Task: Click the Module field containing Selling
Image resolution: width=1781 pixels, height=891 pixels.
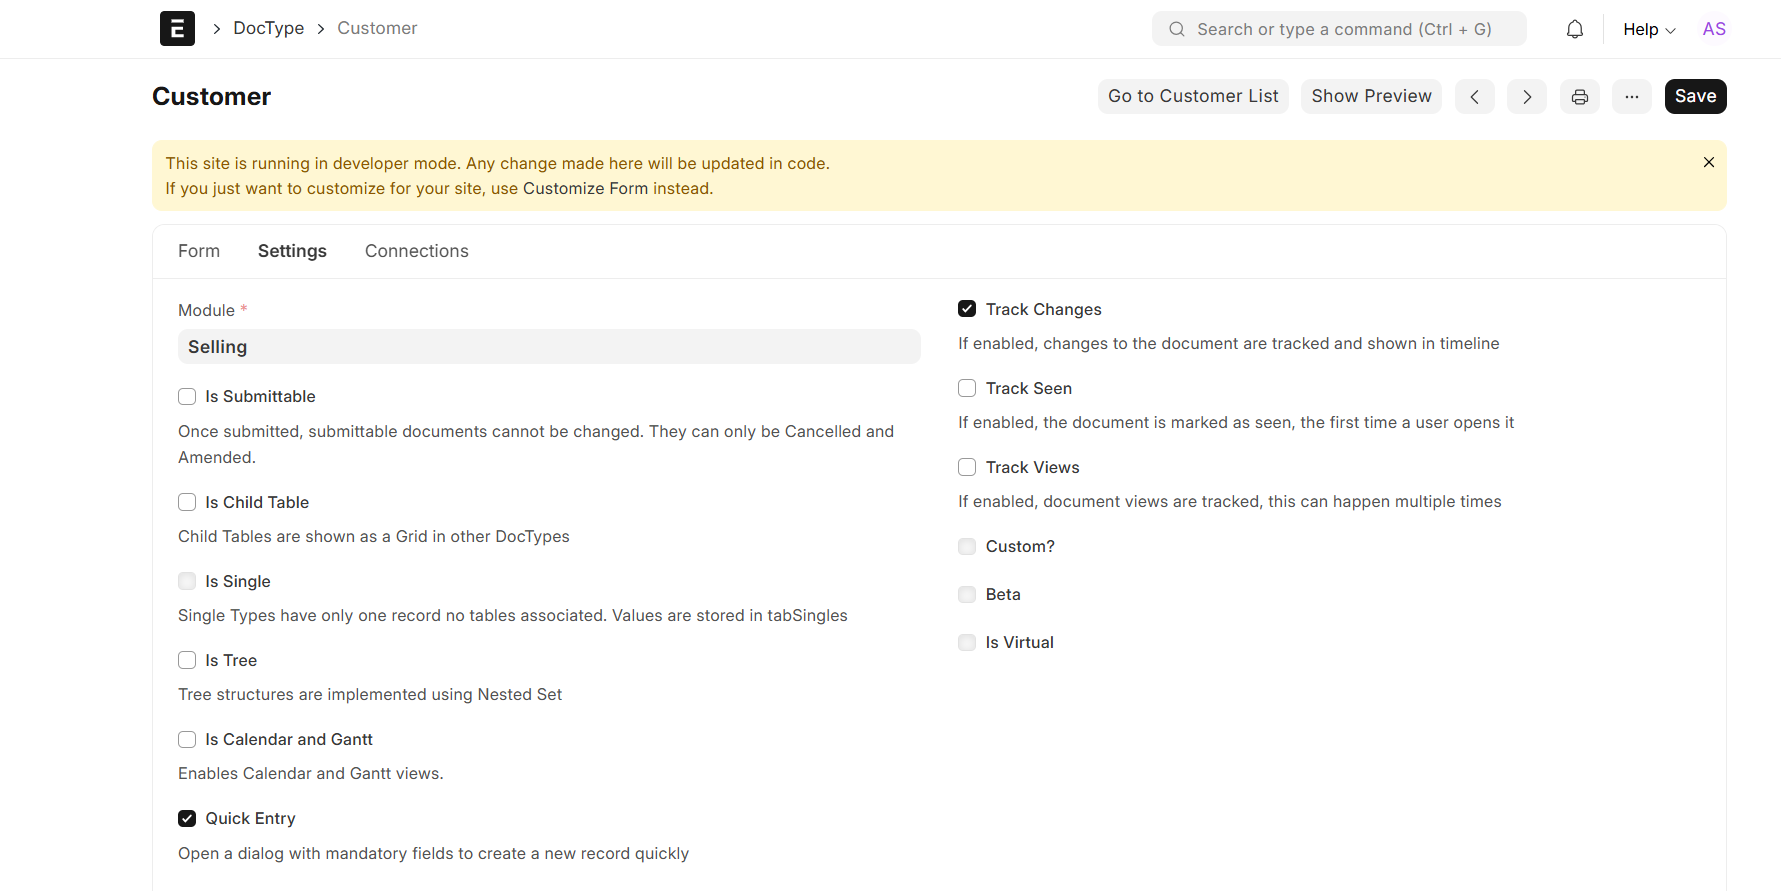Action: (548, 347)
